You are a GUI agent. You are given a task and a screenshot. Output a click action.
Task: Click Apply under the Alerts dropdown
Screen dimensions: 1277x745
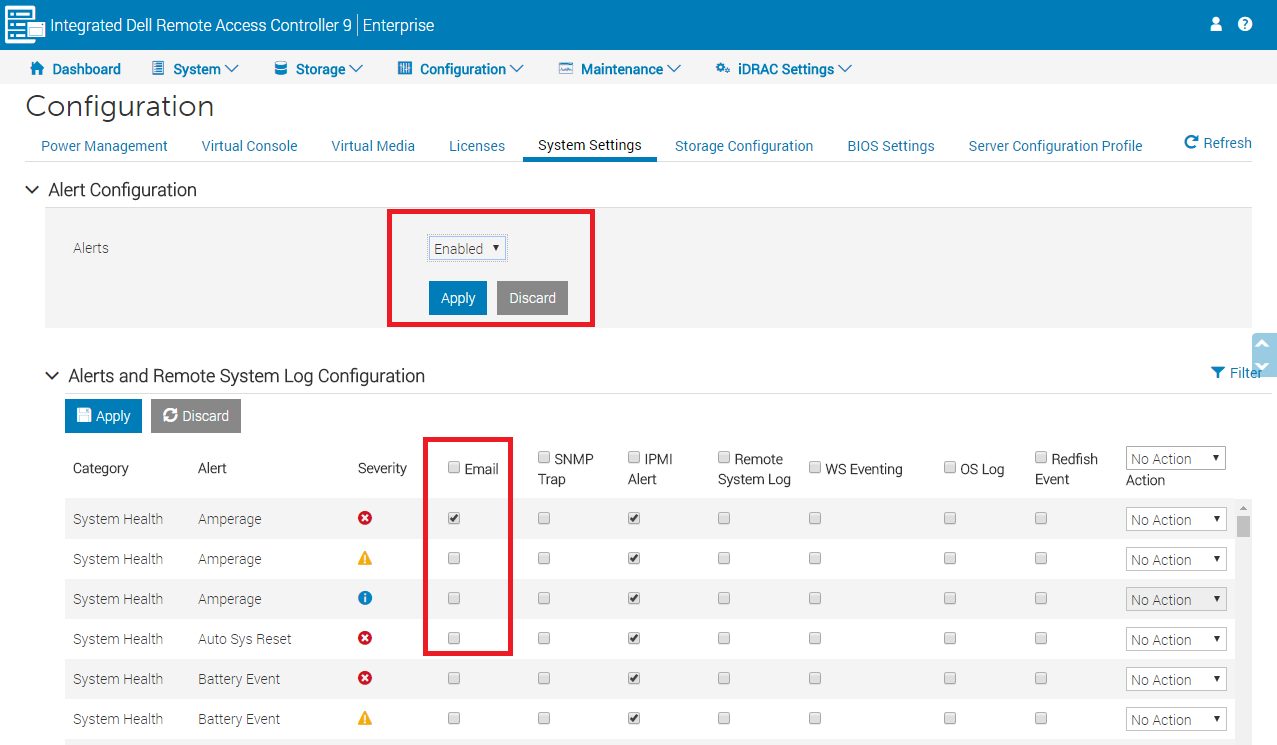pyautogui.click(x=458, y=298)
